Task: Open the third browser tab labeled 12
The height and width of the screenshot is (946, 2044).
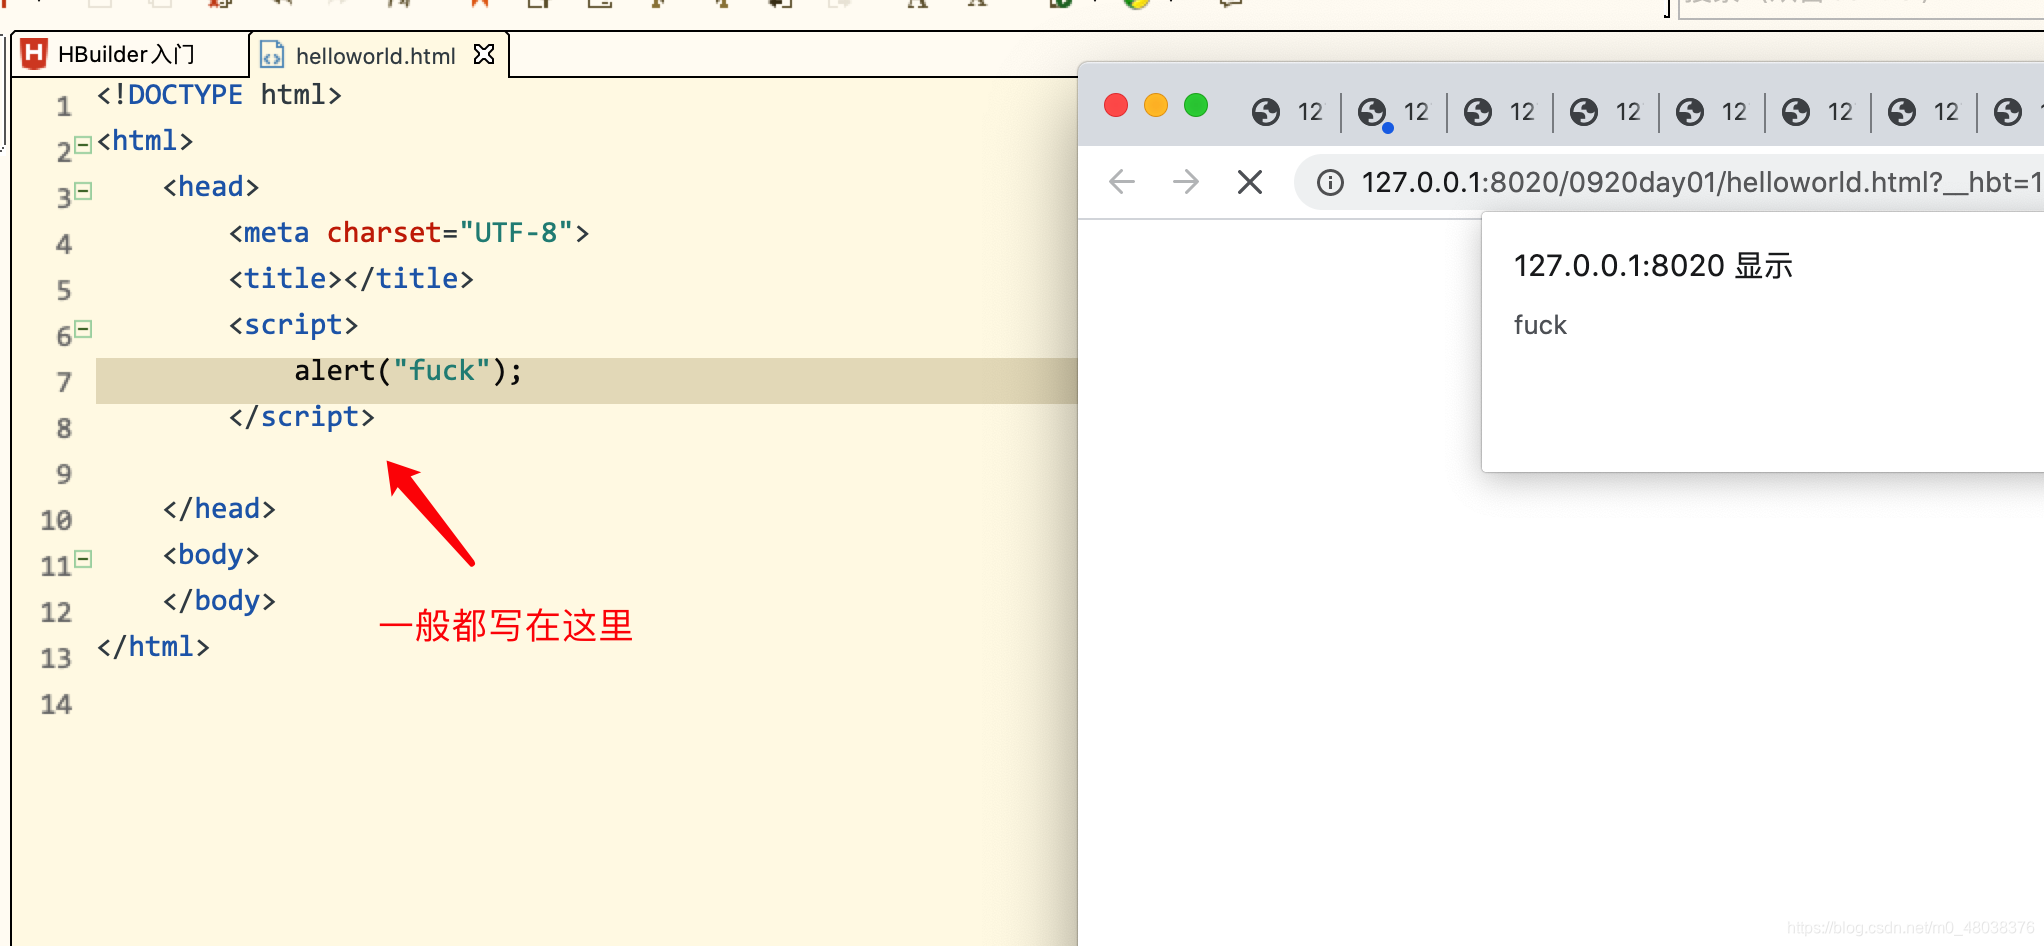Action: coord(1500,112)
